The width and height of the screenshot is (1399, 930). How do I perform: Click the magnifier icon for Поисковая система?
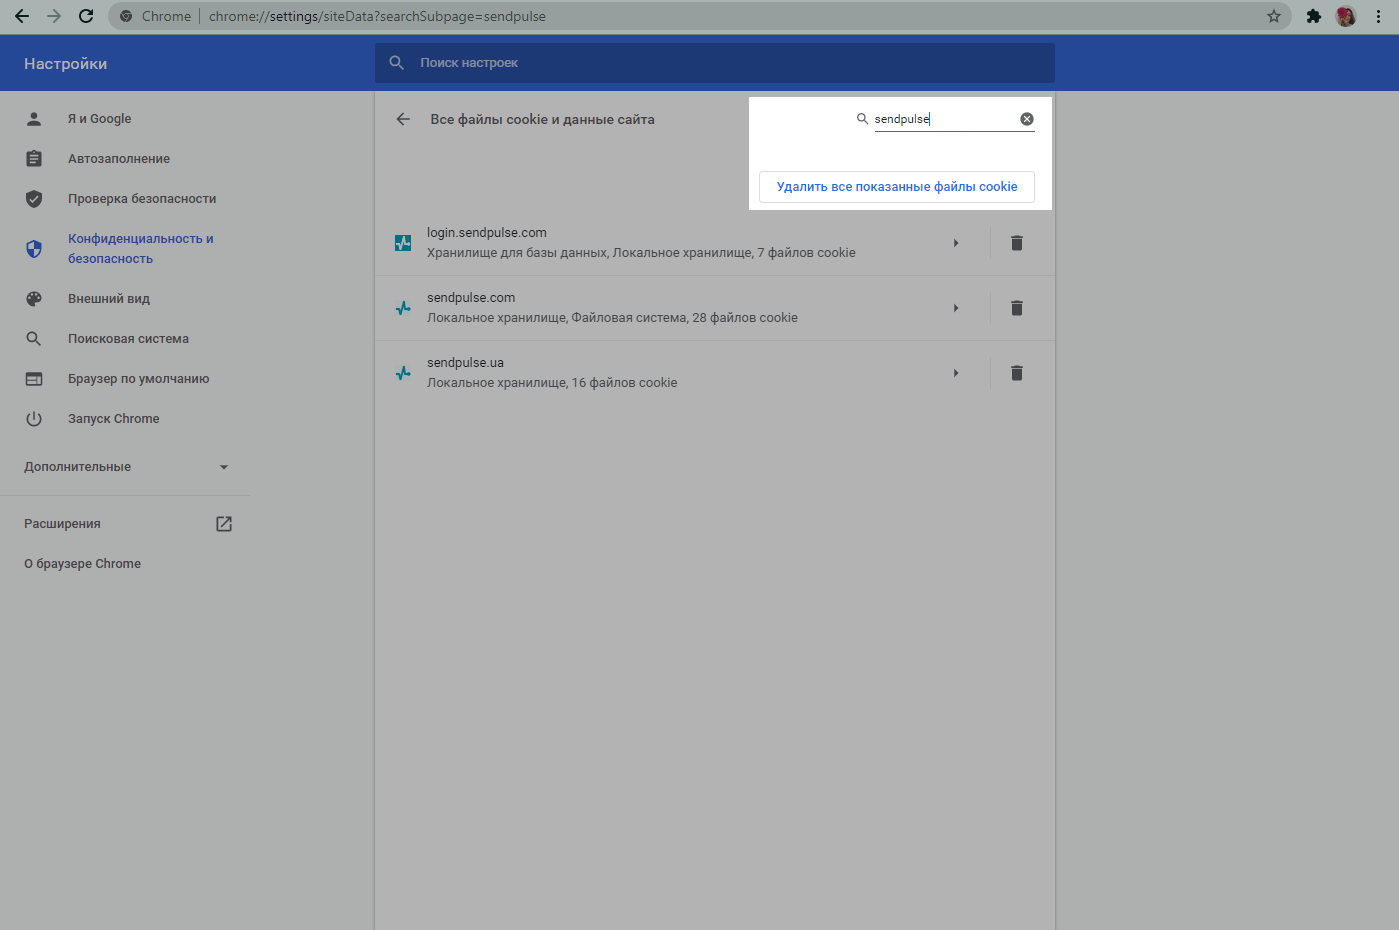34,339
